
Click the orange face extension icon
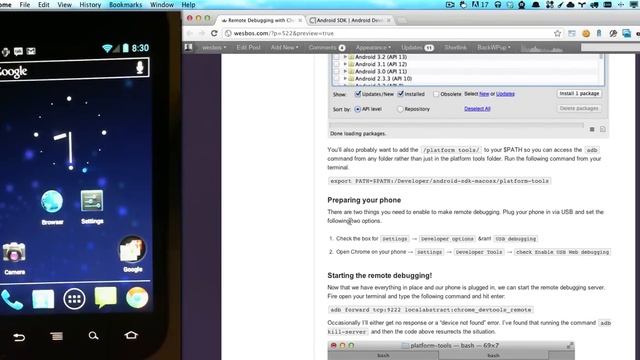(586, 33)
